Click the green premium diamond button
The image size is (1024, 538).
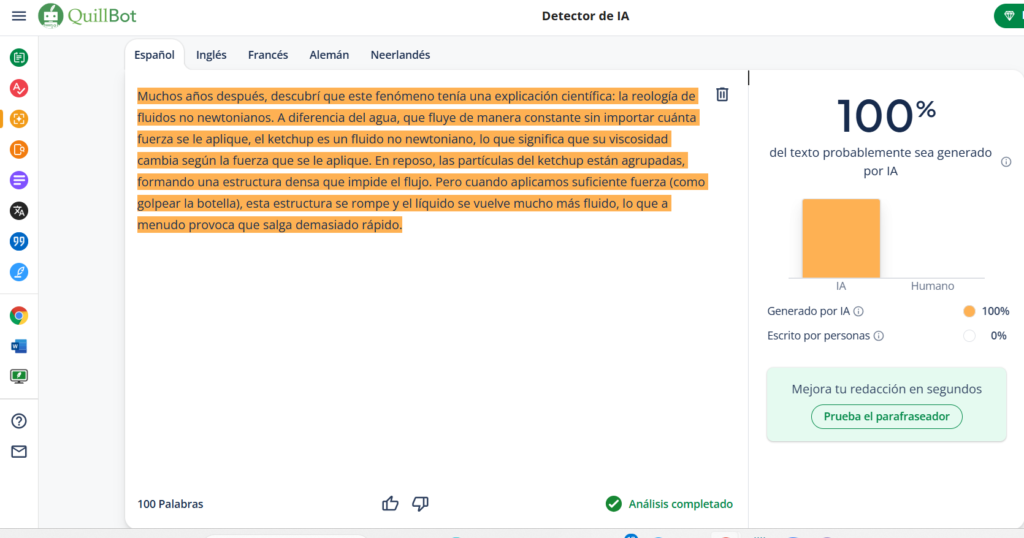1009,16
